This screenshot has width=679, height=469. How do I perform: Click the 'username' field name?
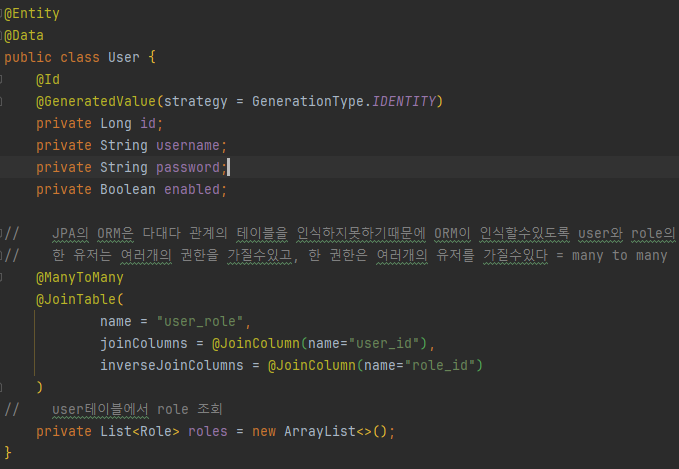[x=188, y=146]
